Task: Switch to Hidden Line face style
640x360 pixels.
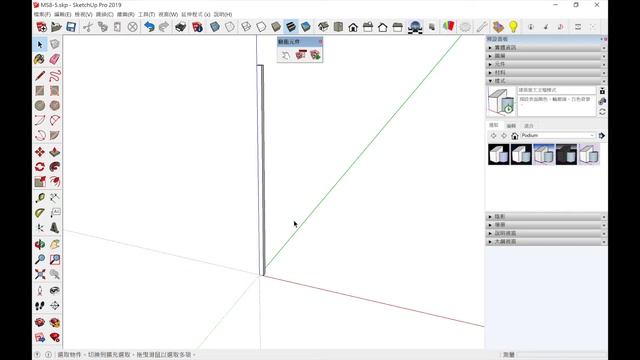Action: (261, 27)
